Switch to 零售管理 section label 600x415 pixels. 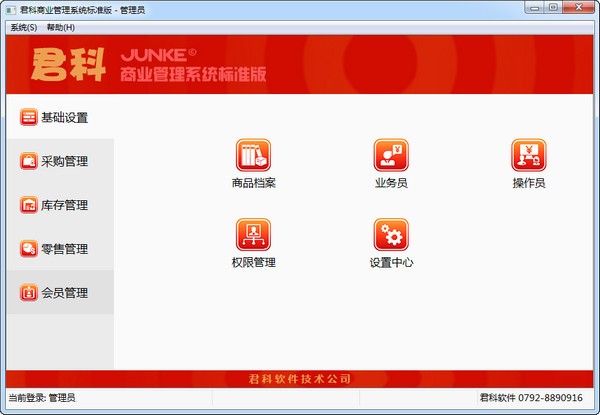pos(65,249)
